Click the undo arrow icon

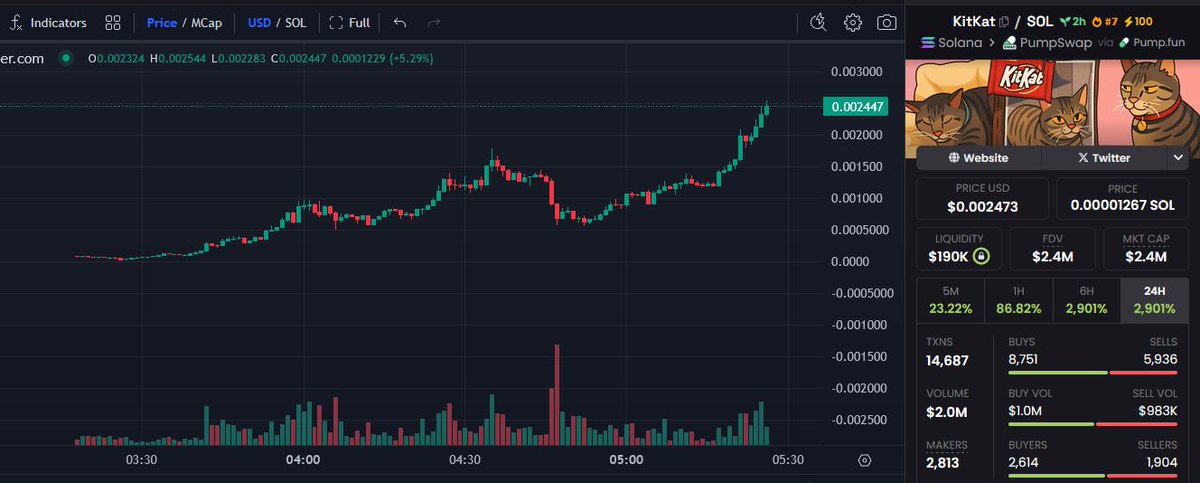(400, 22)
